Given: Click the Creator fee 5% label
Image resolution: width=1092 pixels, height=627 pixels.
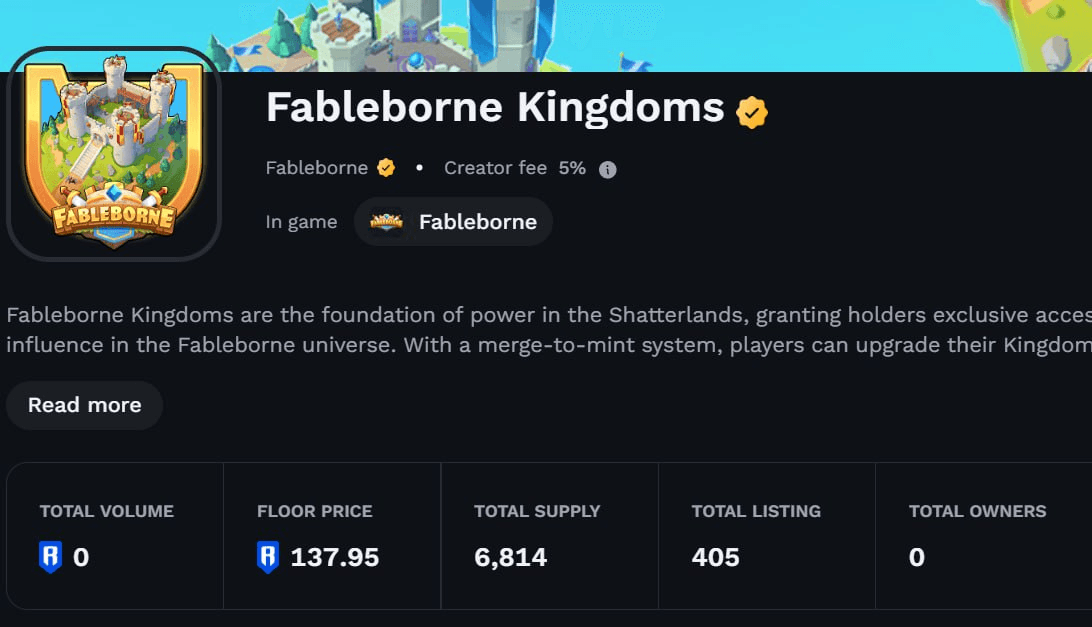Looking at the screenshot, I should point(515,168).
